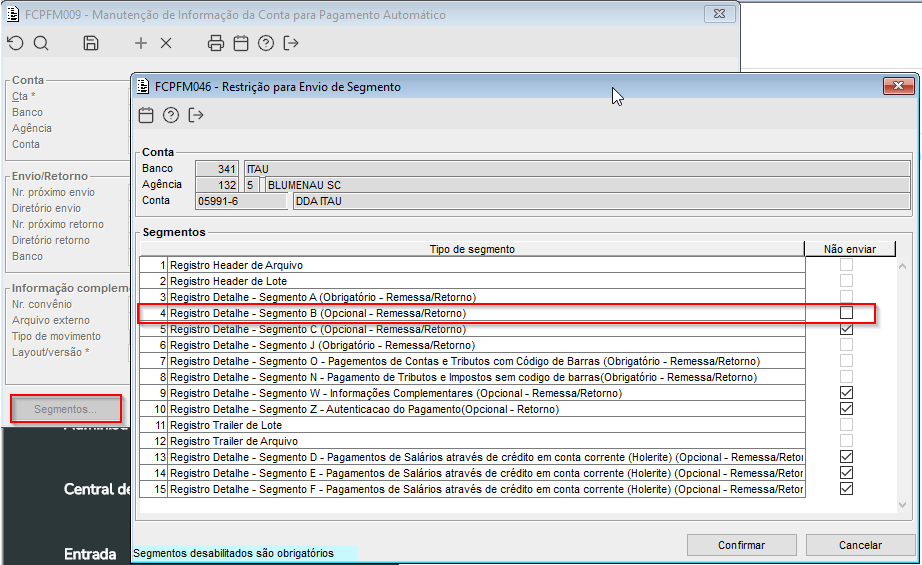Open calendar icon in FCPFM046 dialog

[146, 115]
